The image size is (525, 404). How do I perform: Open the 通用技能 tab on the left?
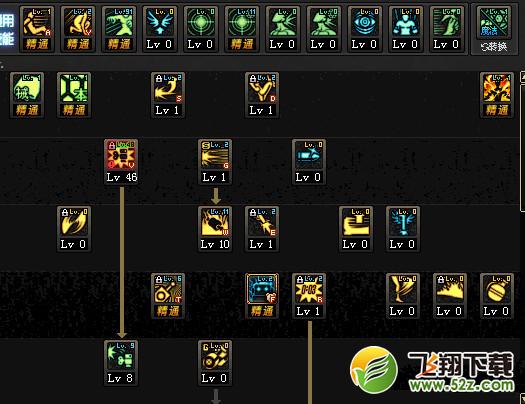click(x=7, y=29)
